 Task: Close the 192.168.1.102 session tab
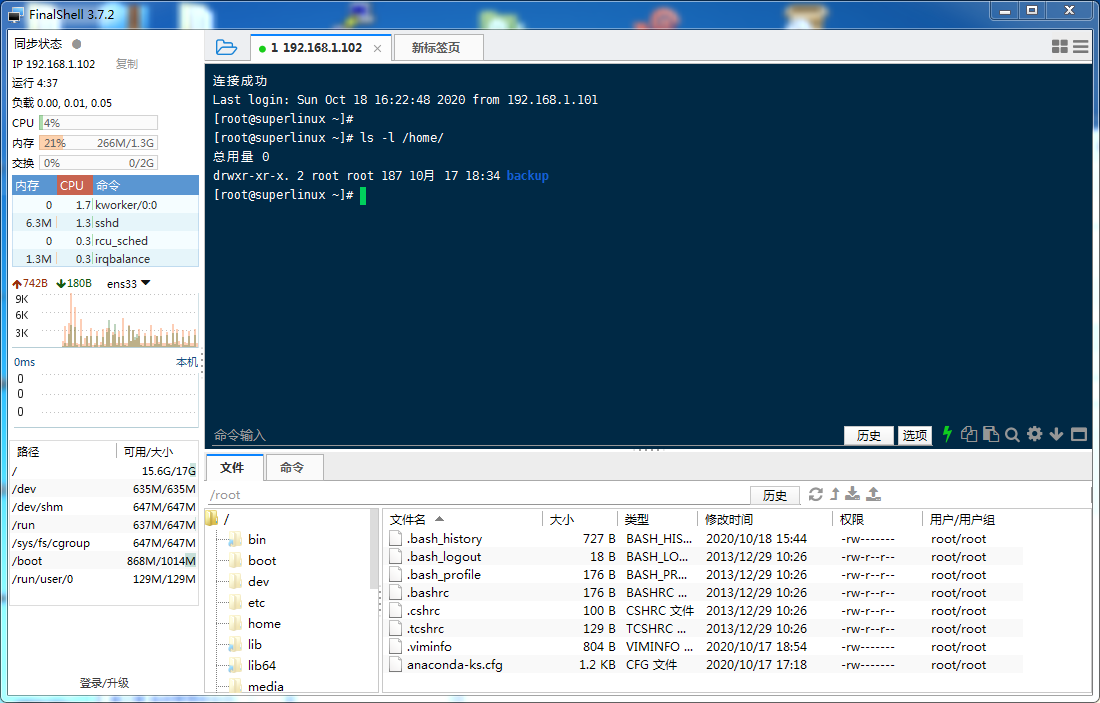pos(377,48)
